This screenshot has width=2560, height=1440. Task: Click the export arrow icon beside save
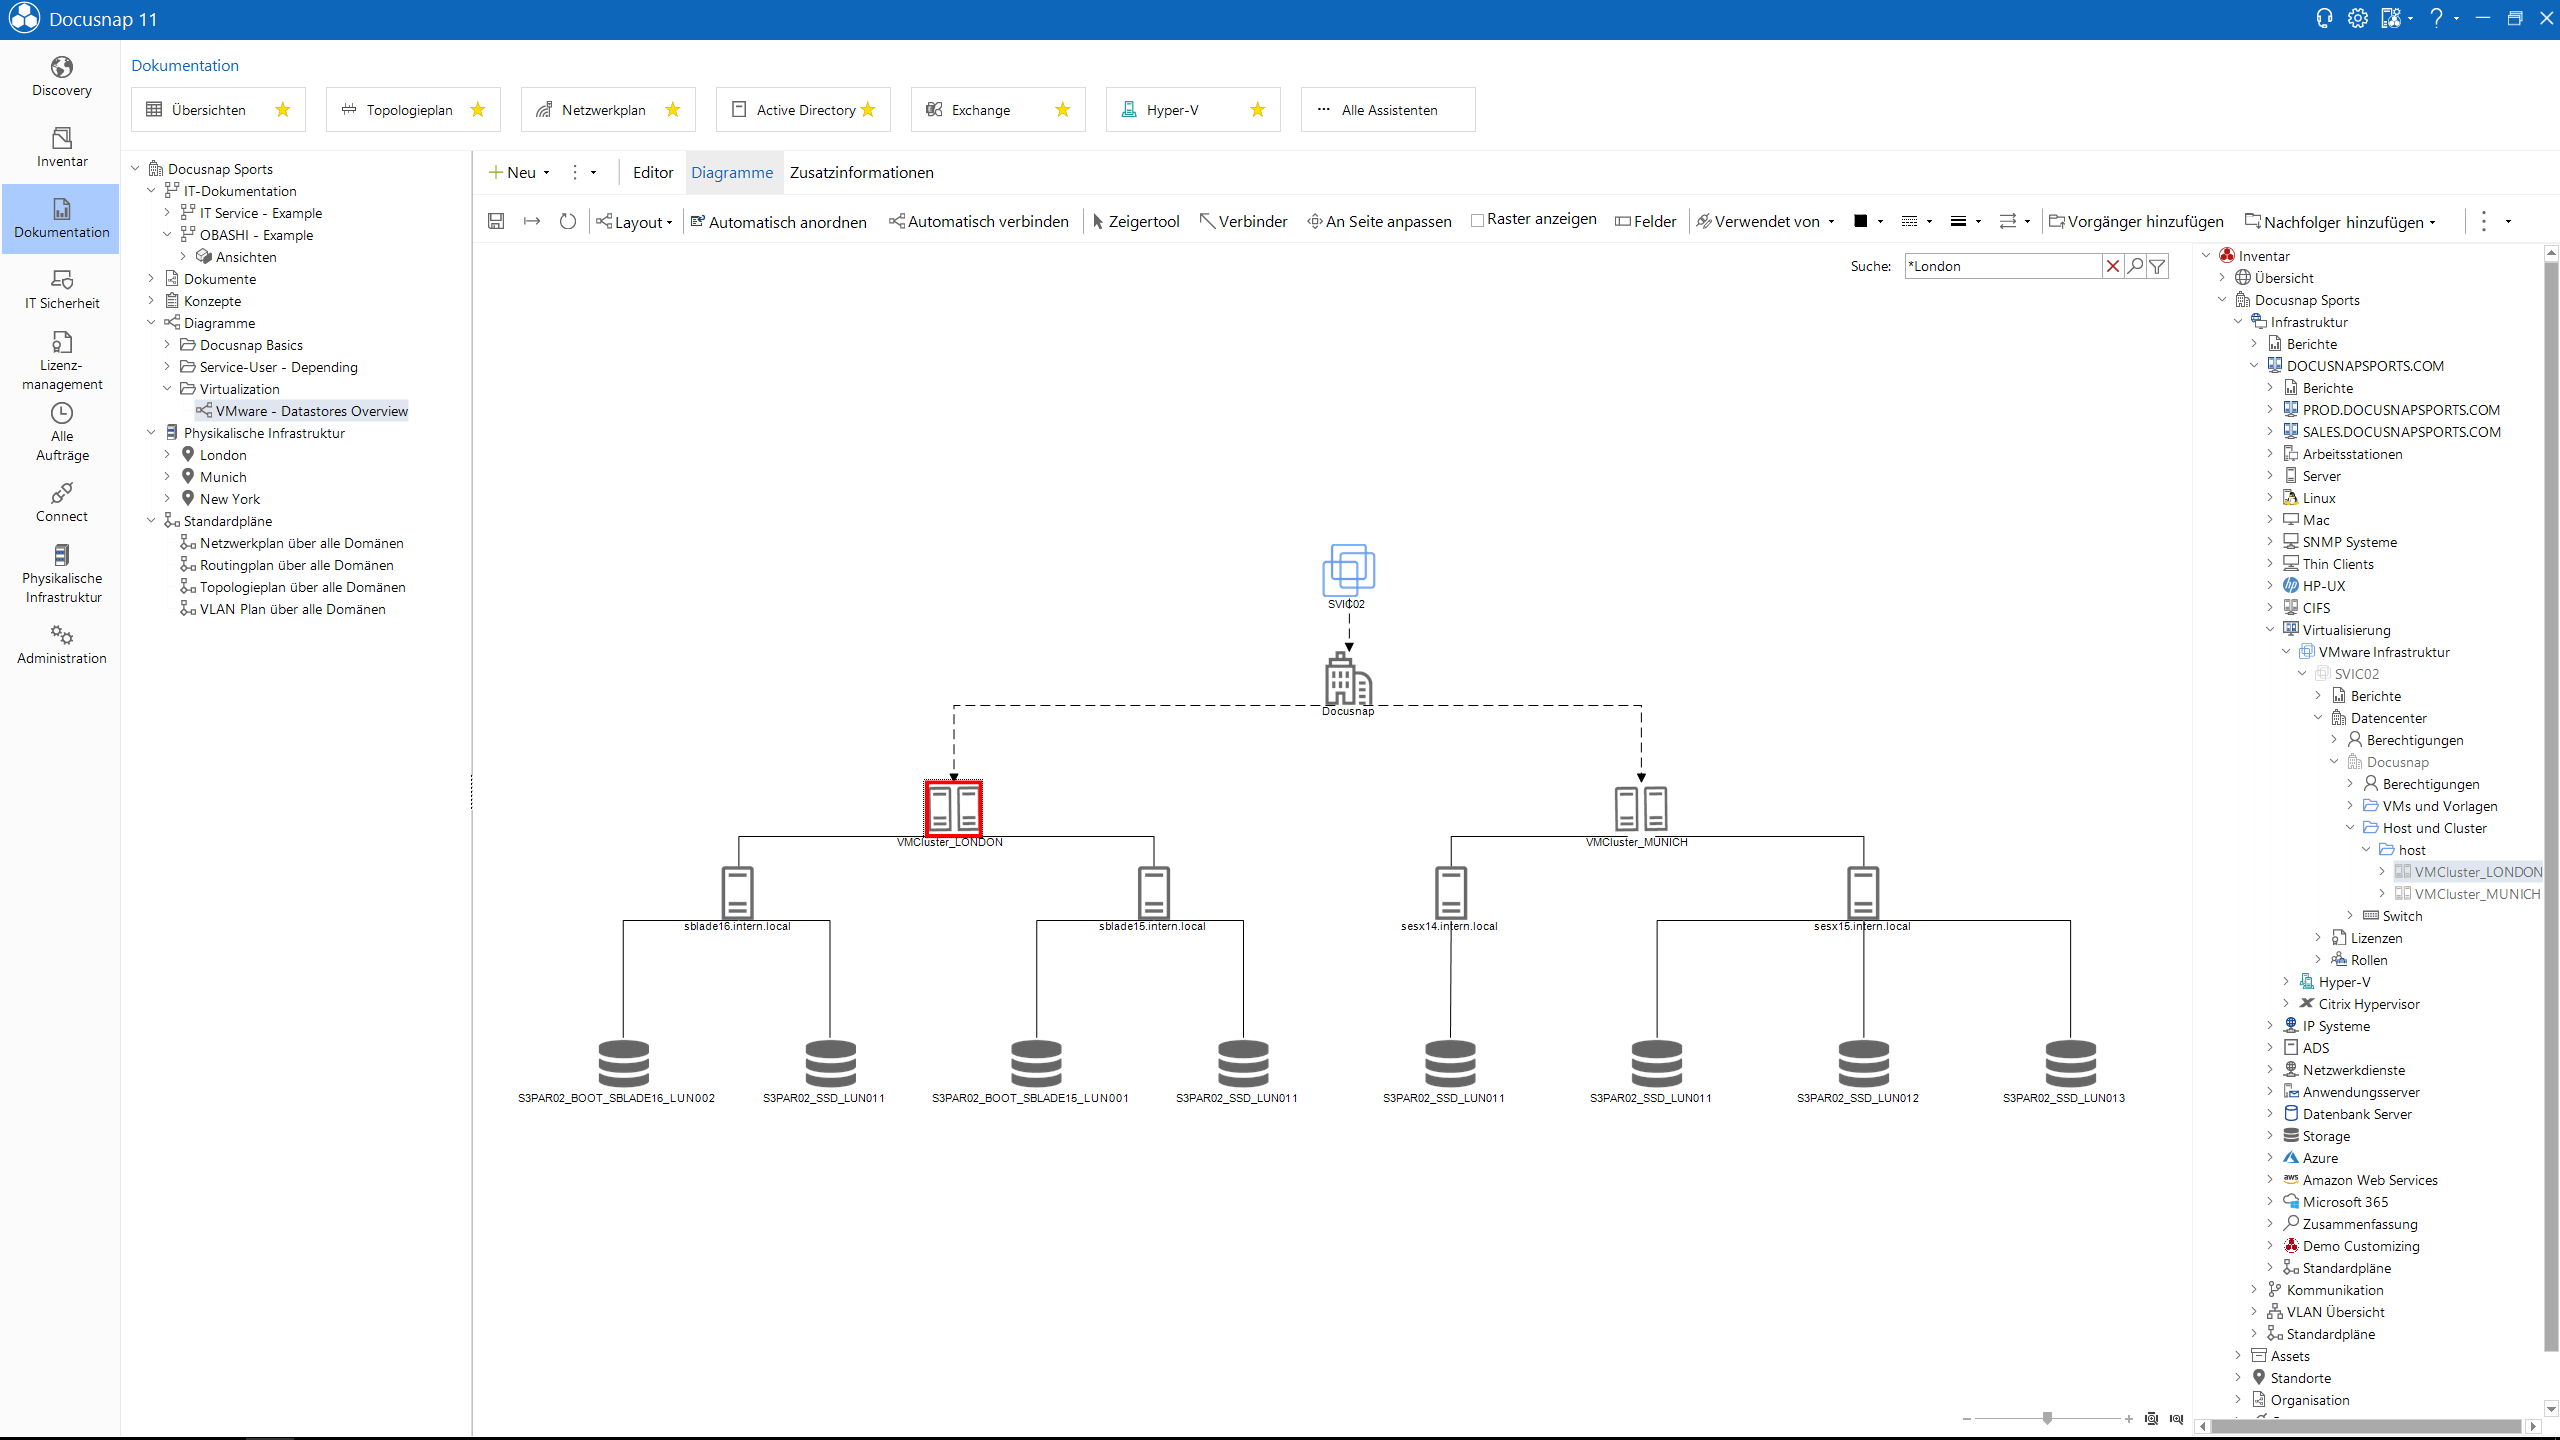point(532,221)
